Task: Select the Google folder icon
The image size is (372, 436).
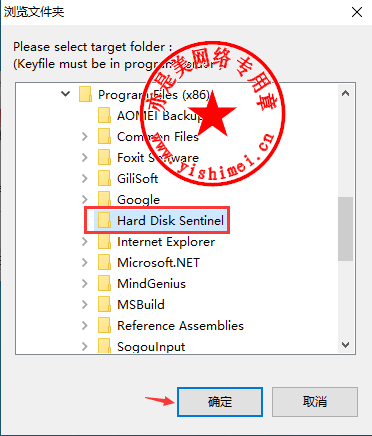Action: (x=104, y=199)
